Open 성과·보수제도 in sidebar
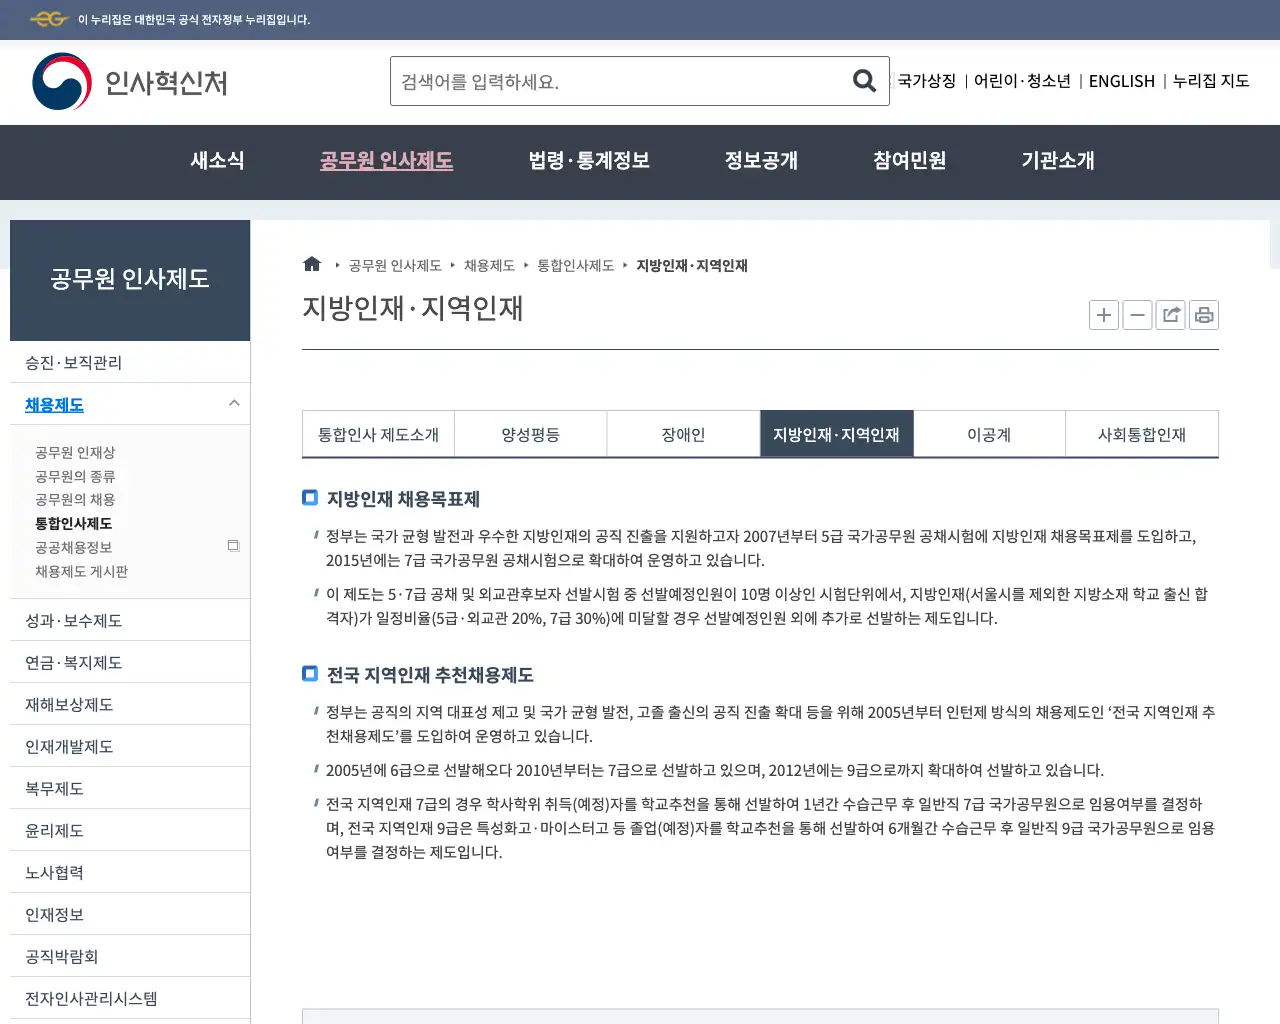Image resolution: width=1280 pixels, height=1024 pixels. point(130,620)
